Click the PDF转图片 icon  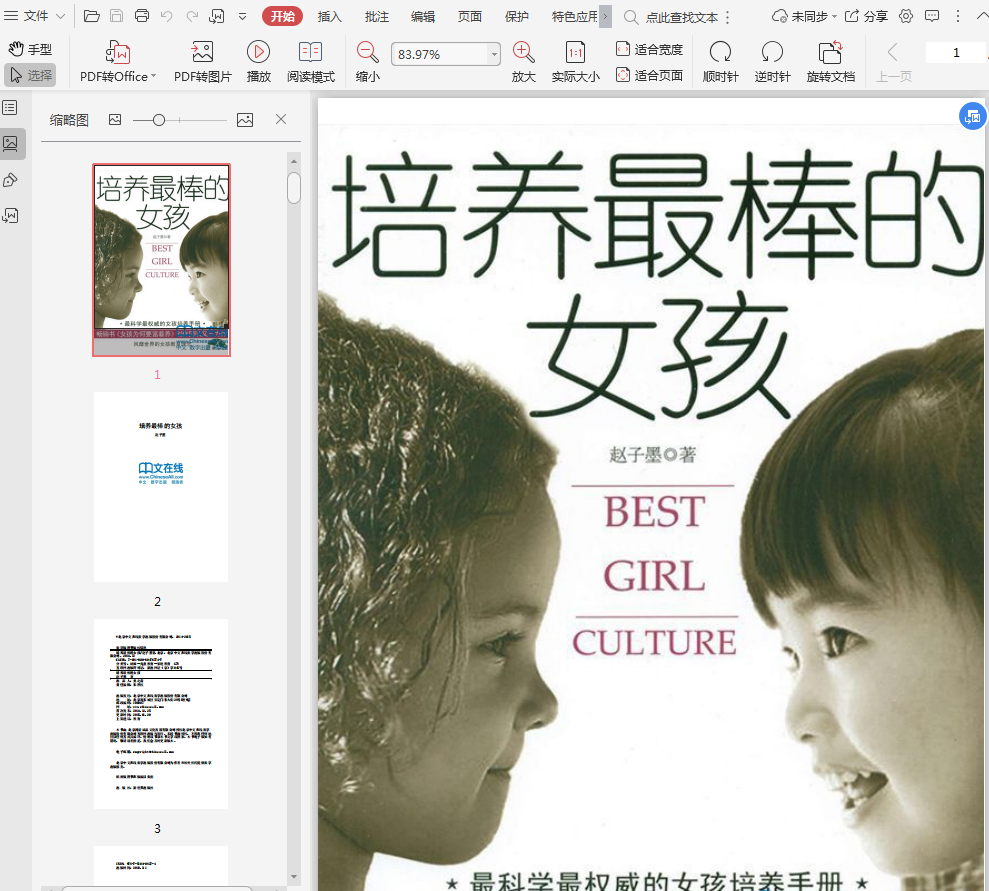click(202, 52)
